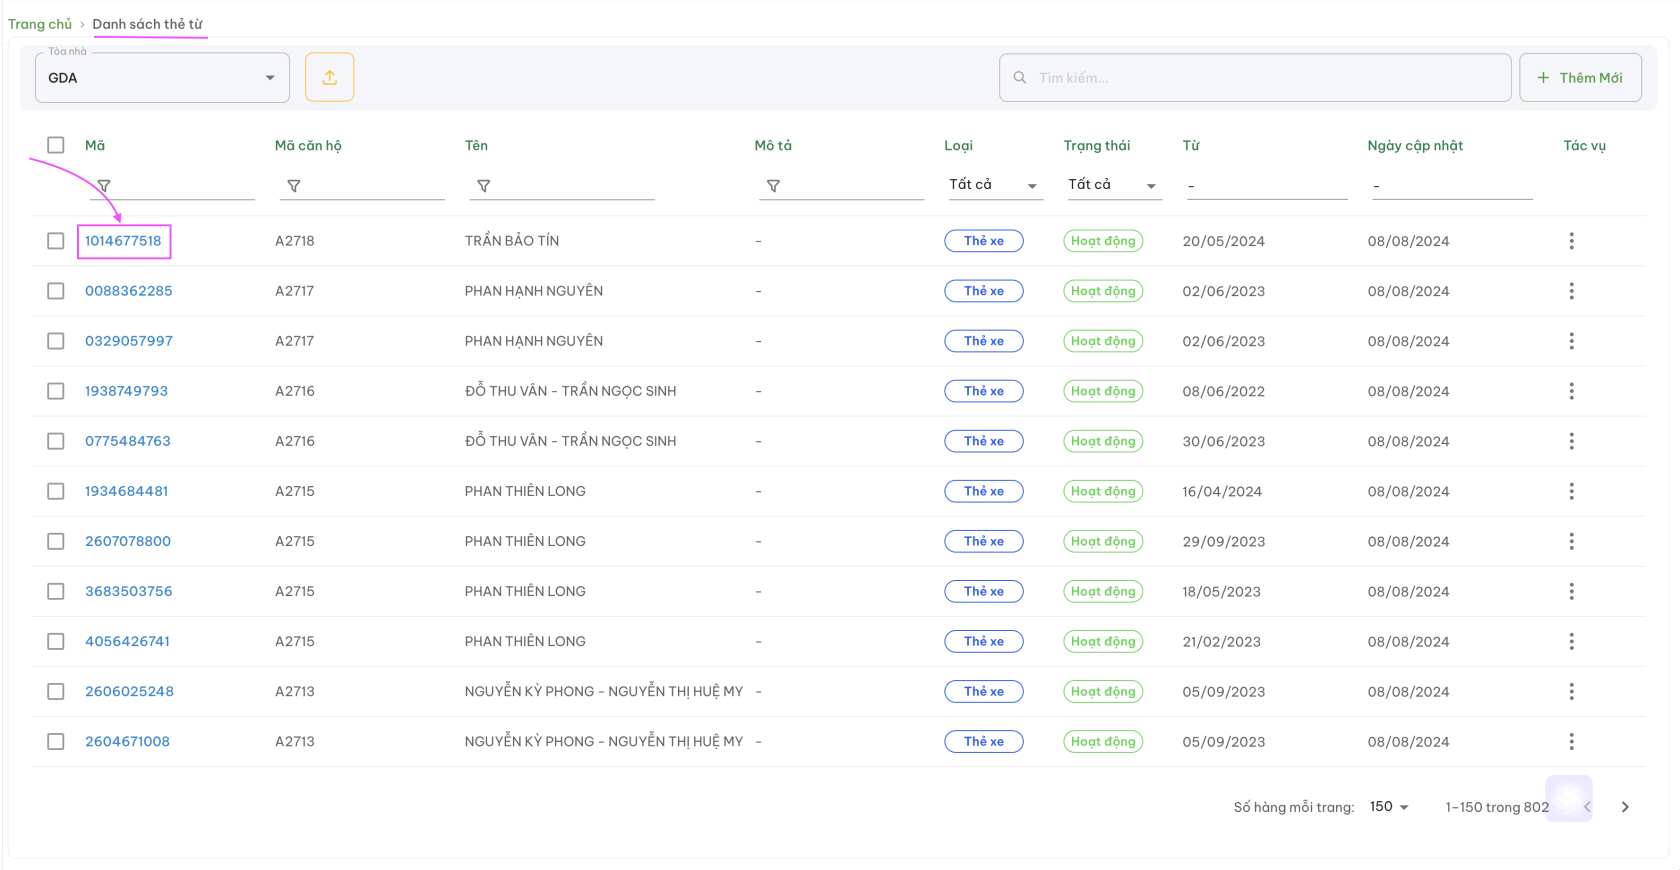The height and width of the screenshot is (870, 1680).
Task: Click Hoạt động status for 0088362285
Action: tap(1103, 291)
